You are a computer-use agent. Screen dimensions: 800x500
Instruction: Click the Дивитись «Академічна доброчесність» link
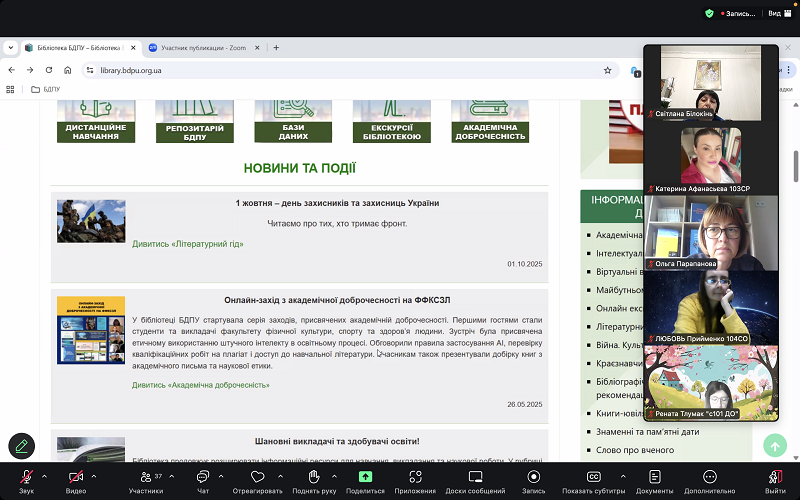click(x=200, y=384)
